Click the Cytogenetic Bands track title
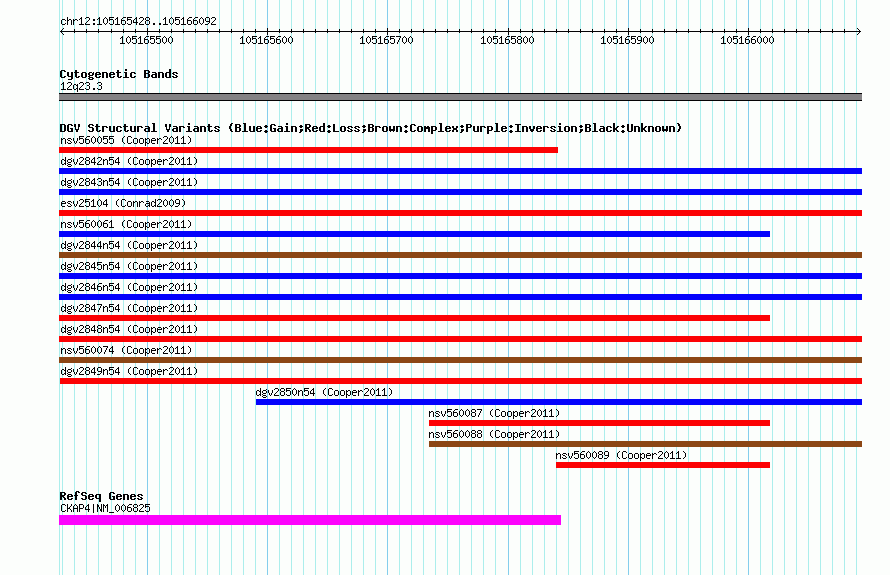 pos(119,74)
